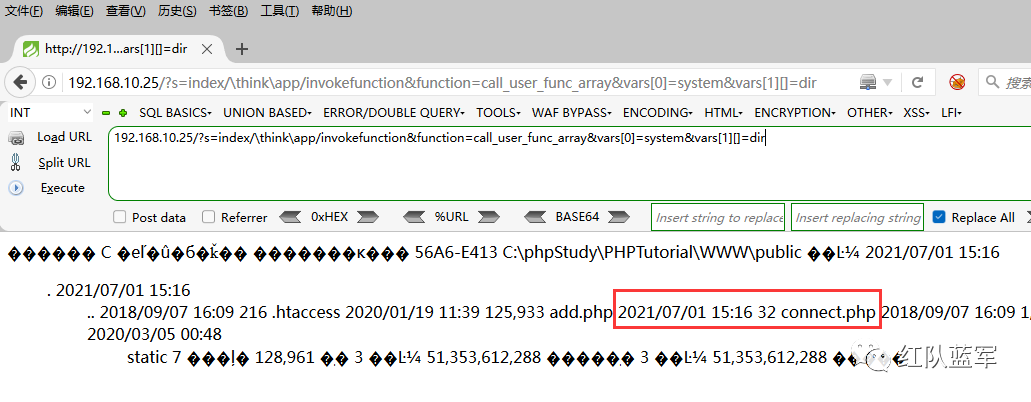Screen dimensions: 1031x402
Task: Expand the LFI menu in HackBar
Action: [951, 113]
